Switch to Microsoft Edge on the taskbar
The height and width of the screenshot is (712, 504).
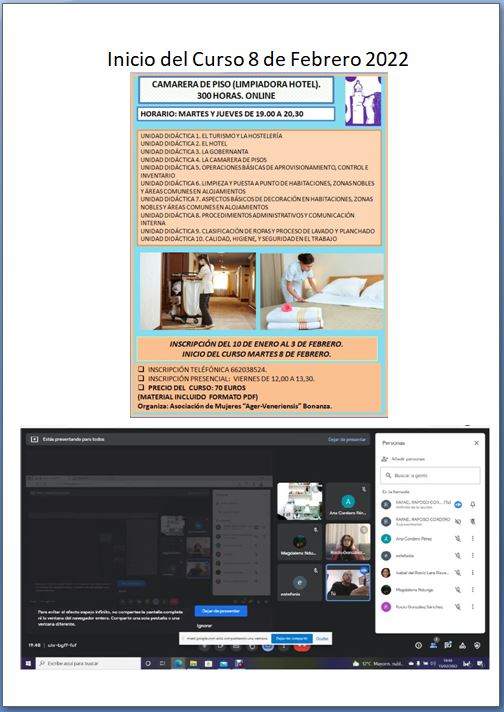click(178, 663)
